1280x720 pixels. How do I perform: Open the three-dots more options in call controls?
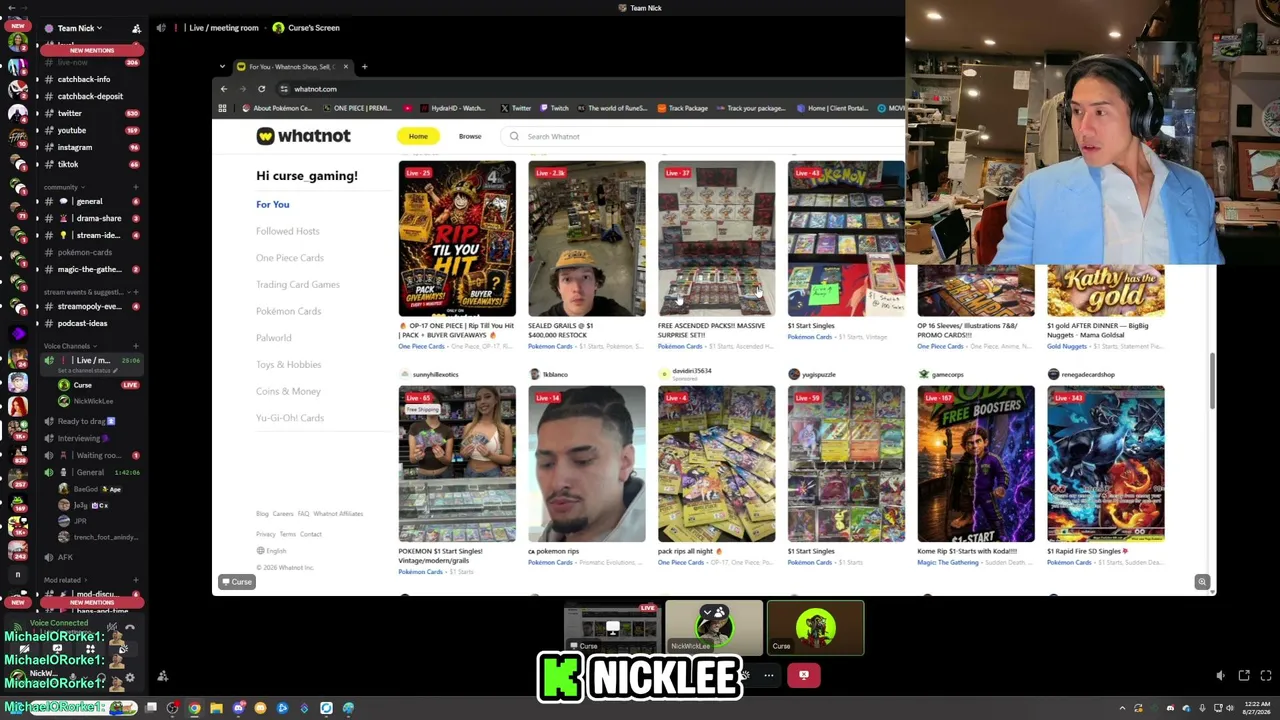768,675
